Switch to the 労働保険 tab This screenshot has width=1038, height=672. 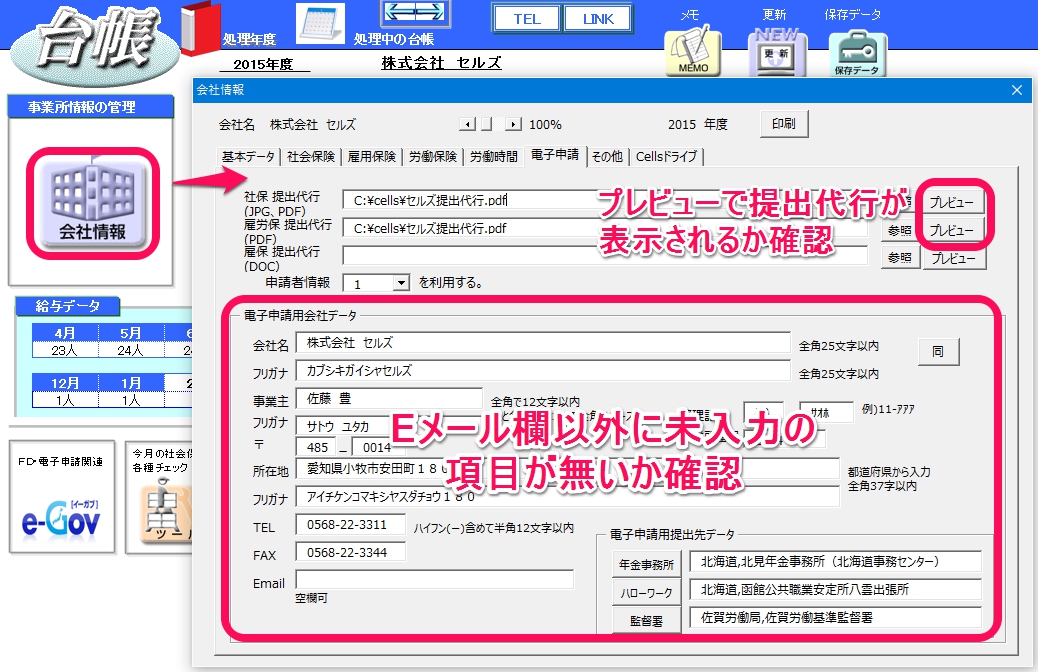pos(432,157)
